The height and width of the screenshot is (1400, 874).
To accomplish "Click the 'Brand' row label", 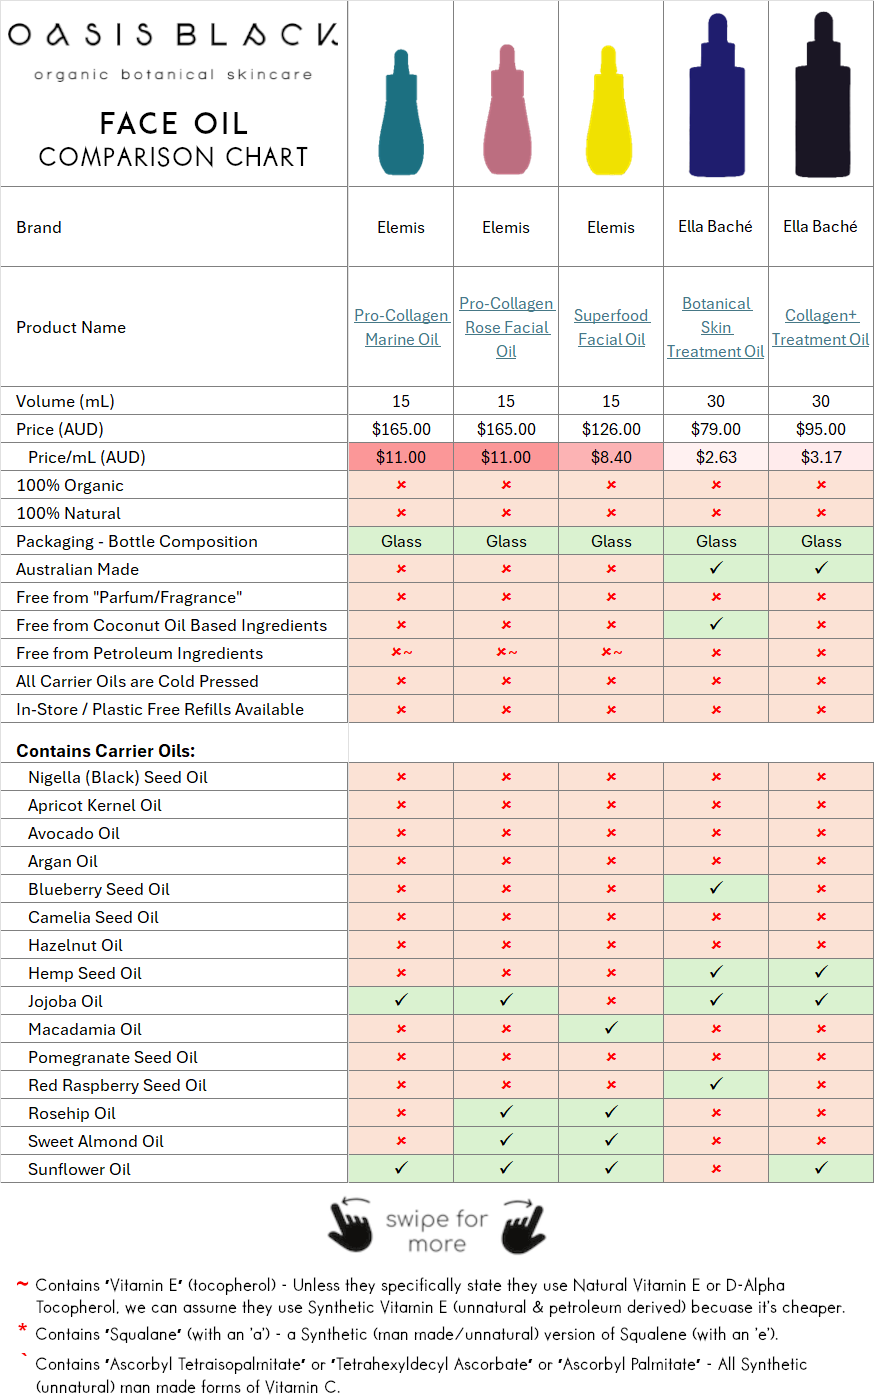I will point(39,227).
